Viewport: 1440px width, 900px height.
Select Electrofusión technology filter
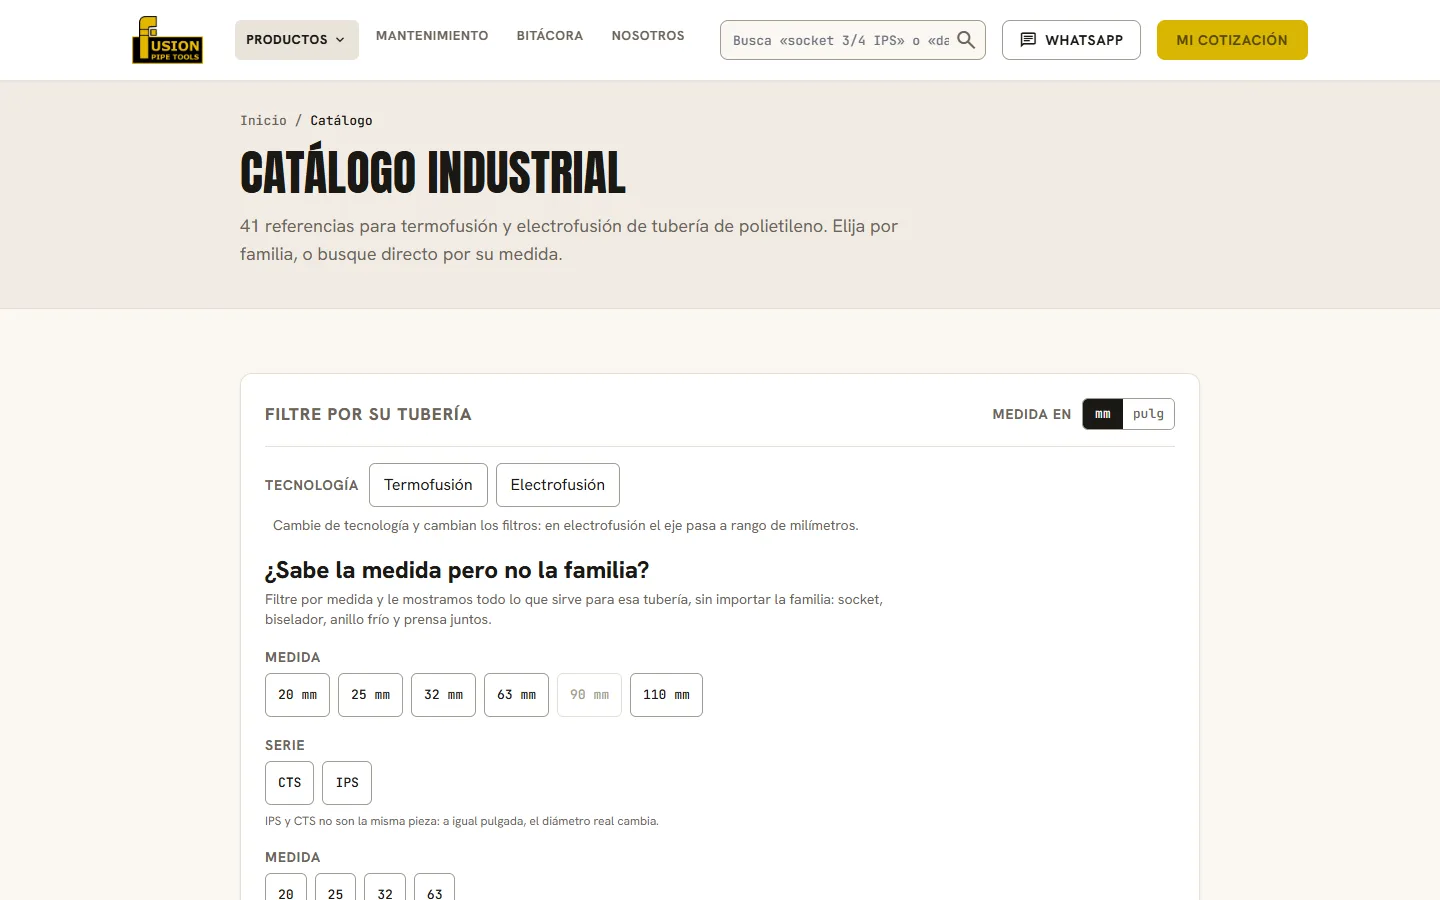pyautogui.click(x=558, y=485)
